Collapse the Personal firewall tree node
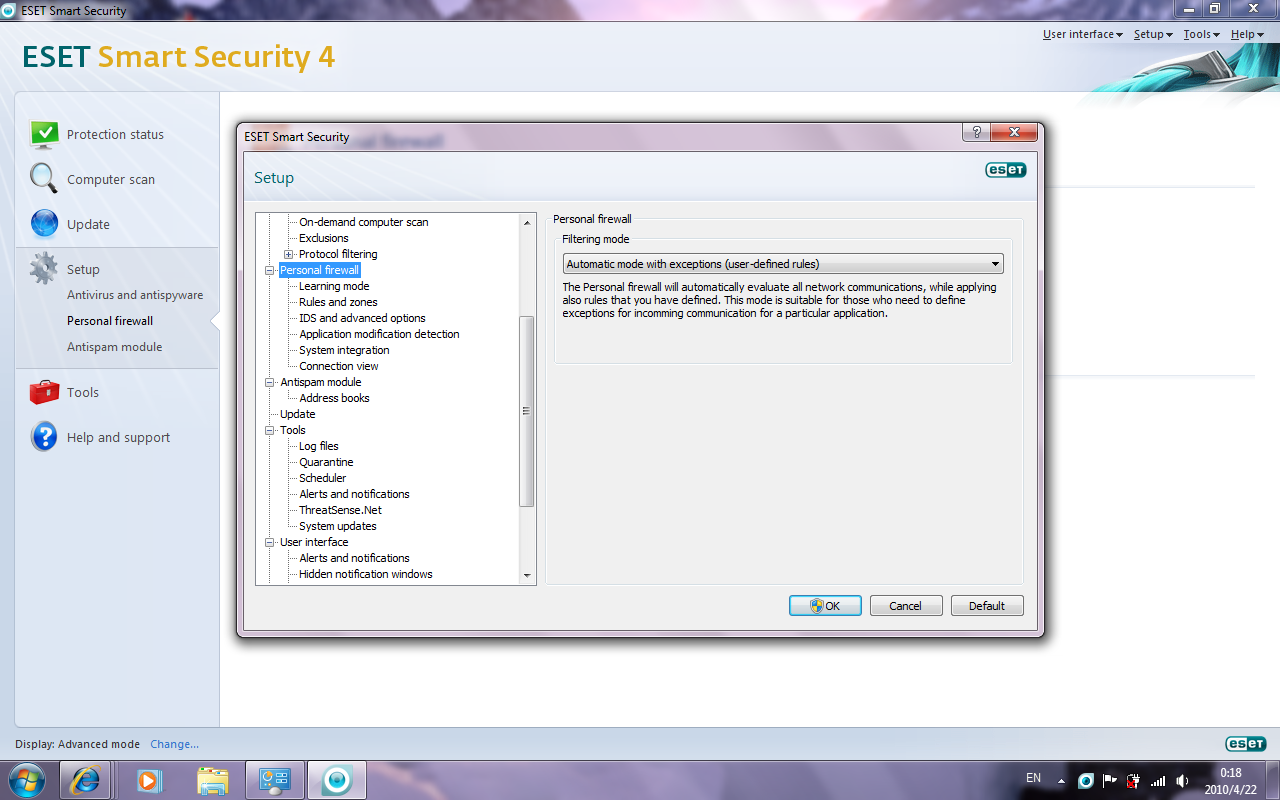This screenshot has width=1280, height=800. (x=269, y=270)
